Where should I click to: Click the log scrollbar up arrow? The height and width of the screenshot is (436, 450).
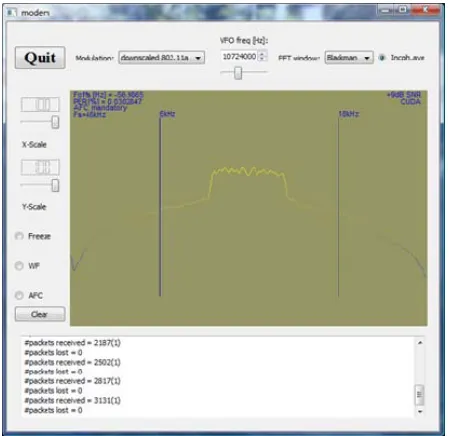click(x=420, y=342)
